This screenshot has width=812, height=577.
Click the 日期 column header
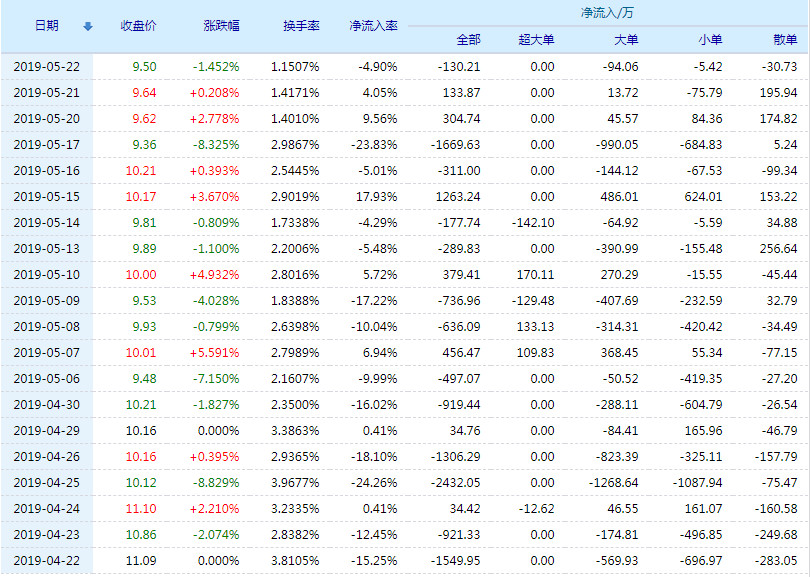coord(46,26)
